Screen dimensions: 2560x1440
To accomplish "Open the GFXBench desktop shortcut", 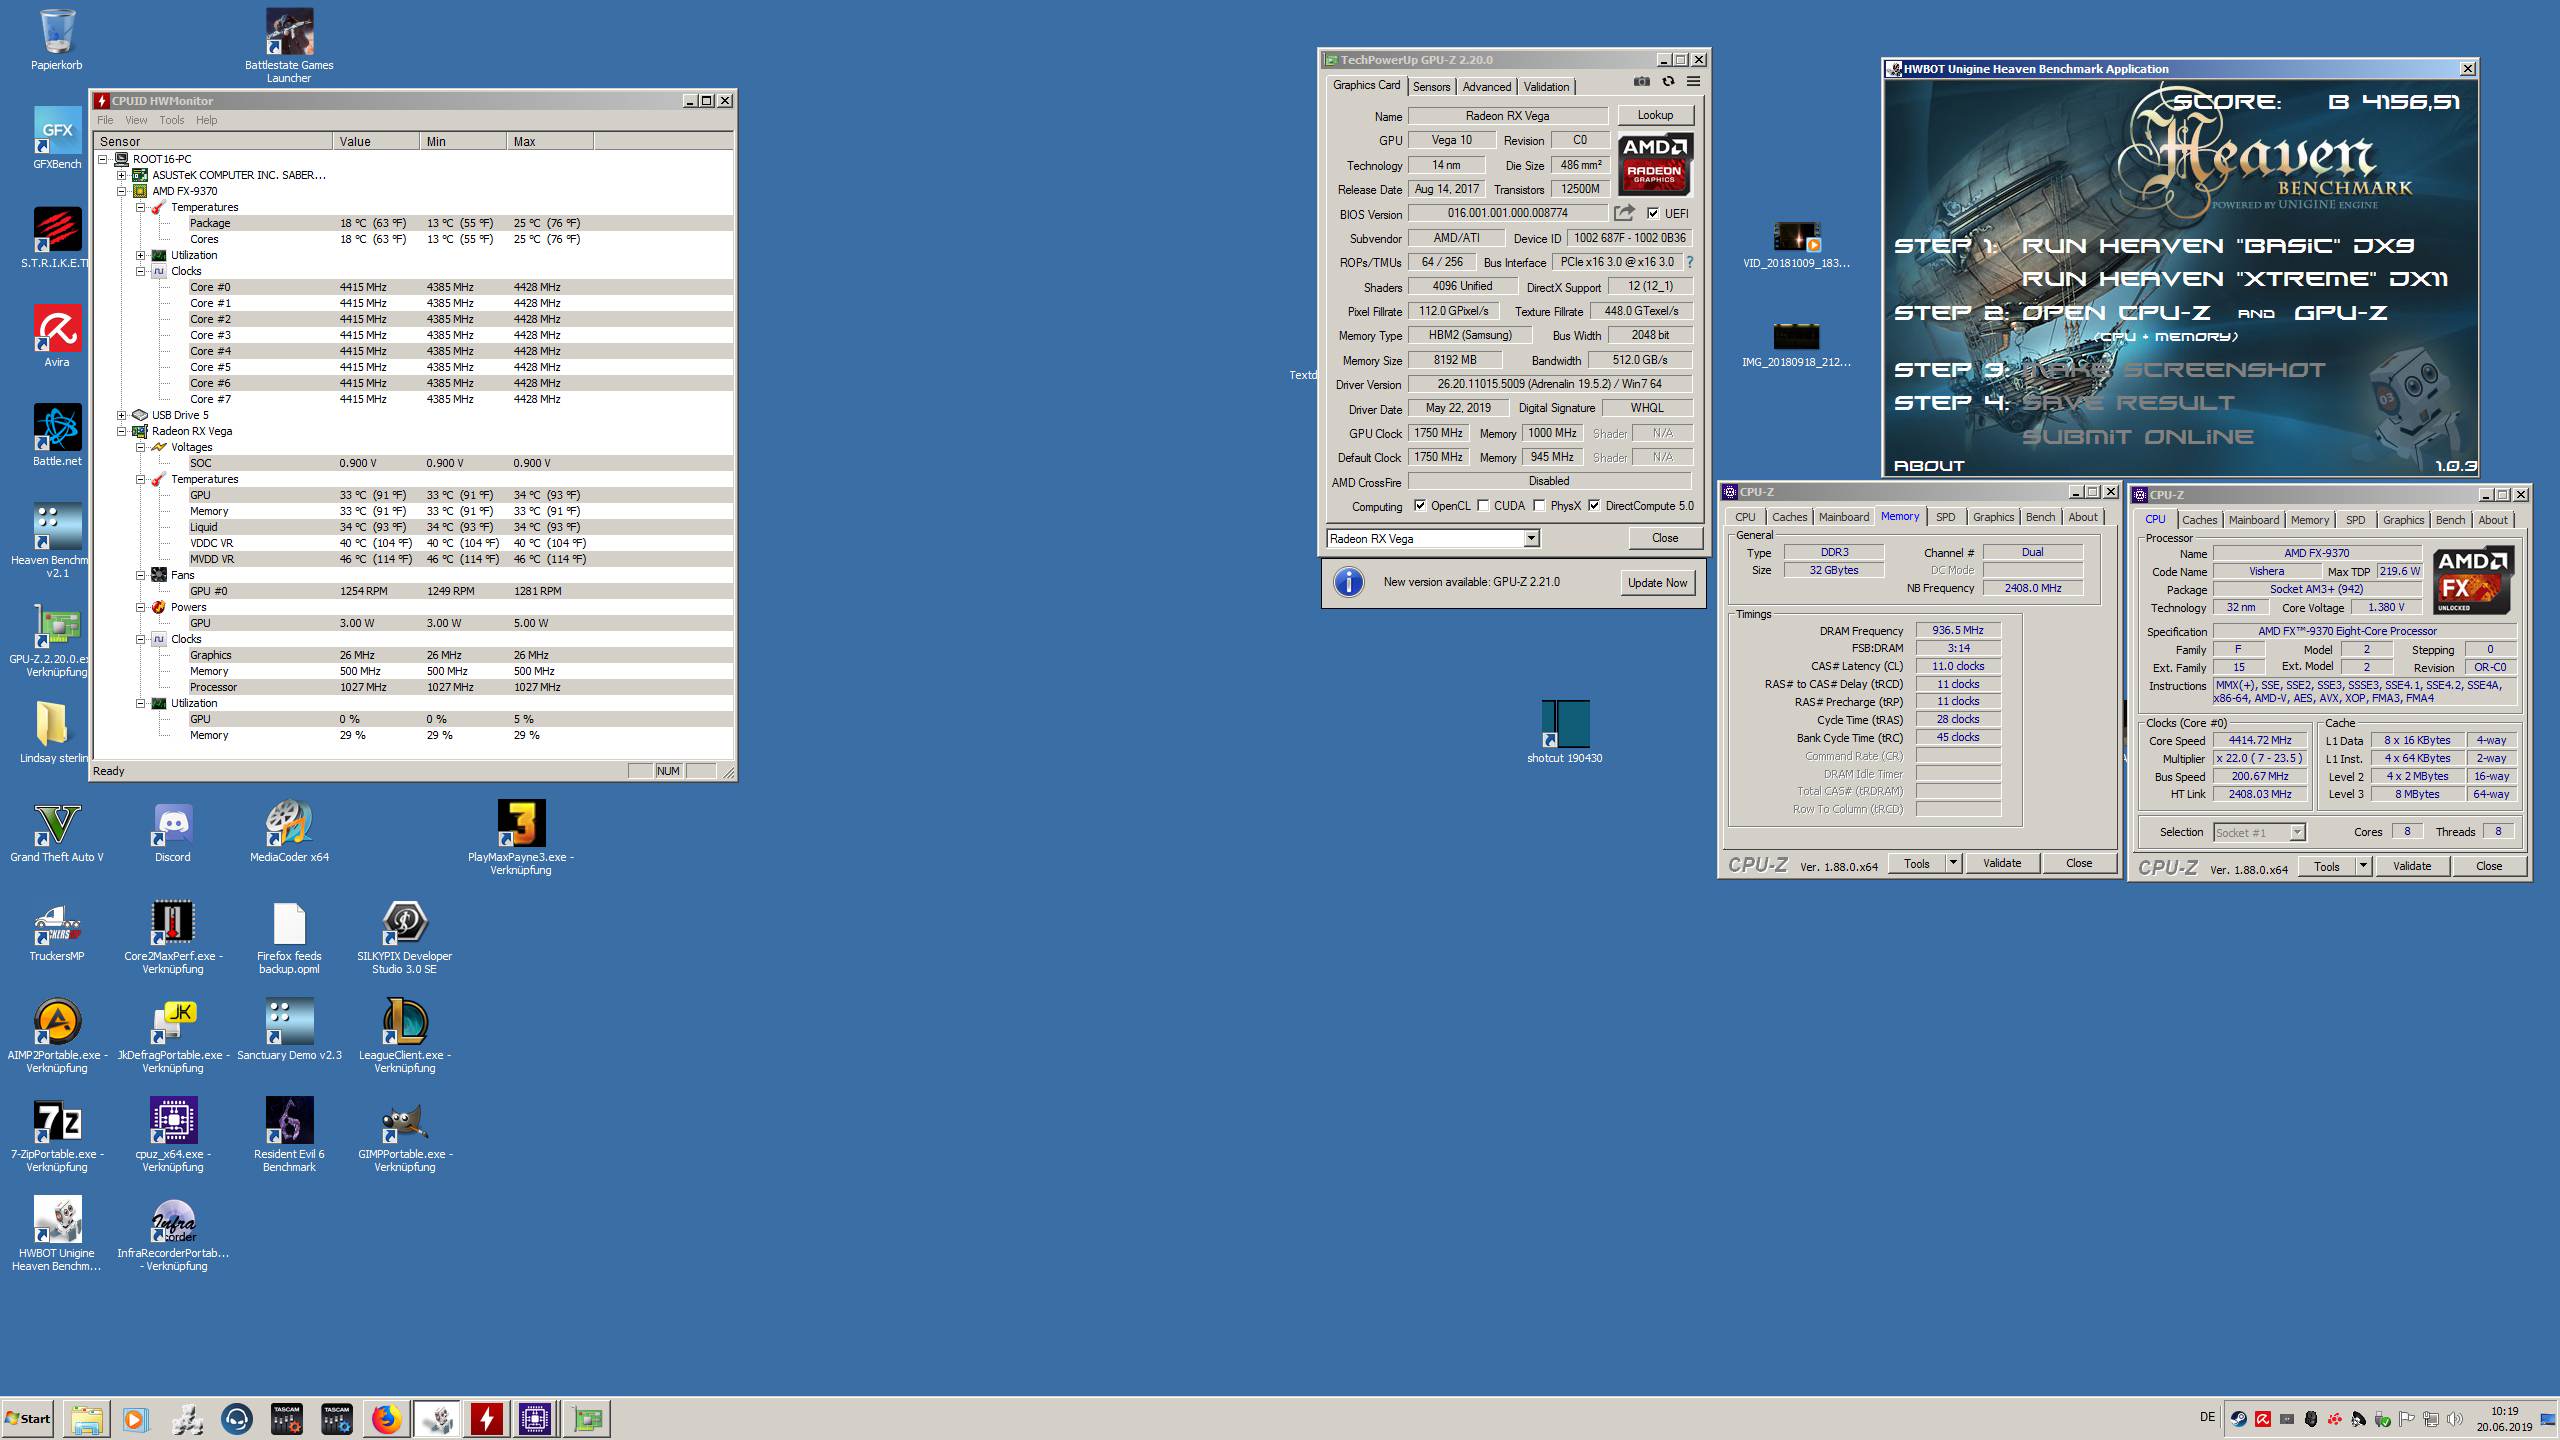I will (x=57, y=130).
